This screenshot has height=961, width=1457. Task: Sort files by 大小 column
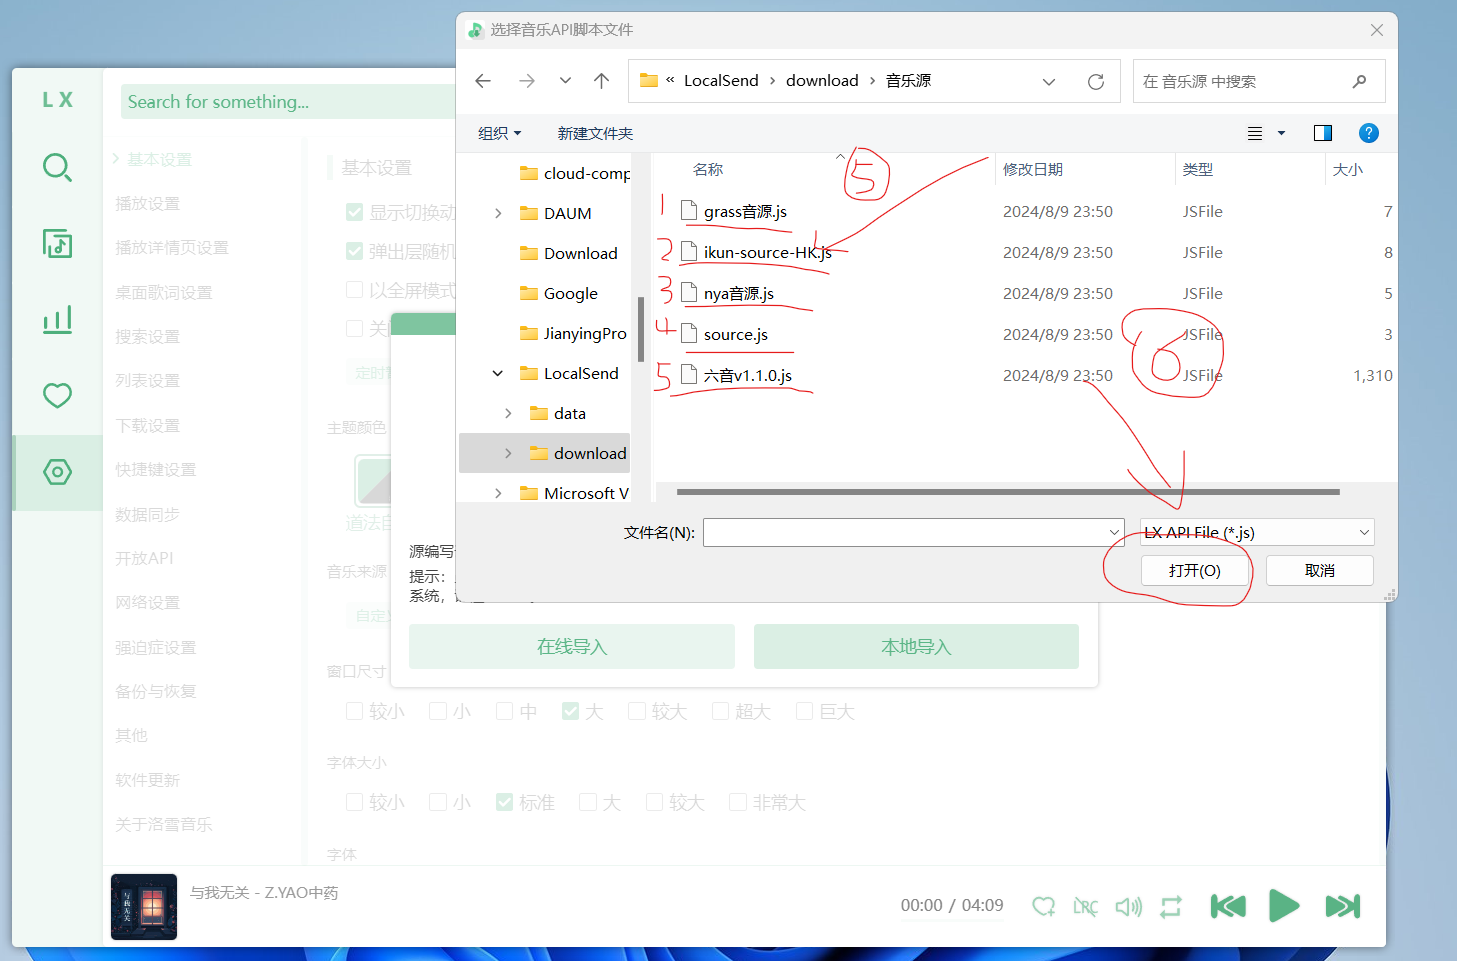(x=1348, y=169)
